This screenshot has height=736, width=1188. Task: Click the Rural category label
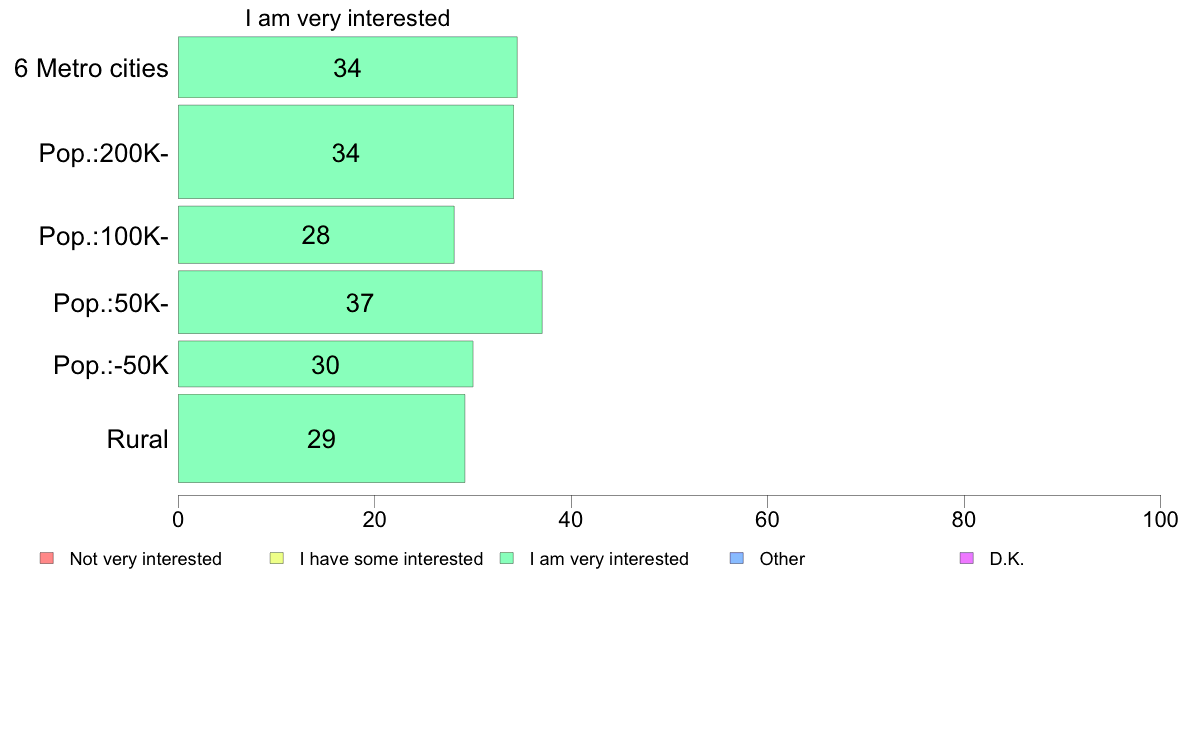tap(137, 439)
